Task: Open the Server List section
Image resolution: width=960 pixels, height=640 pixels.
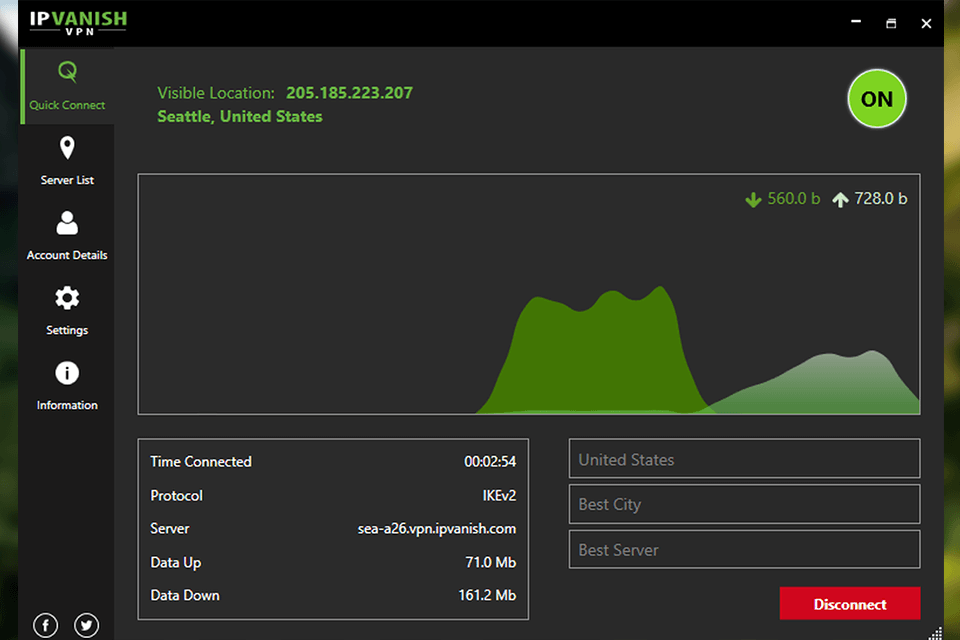Action: click(67, 161)
